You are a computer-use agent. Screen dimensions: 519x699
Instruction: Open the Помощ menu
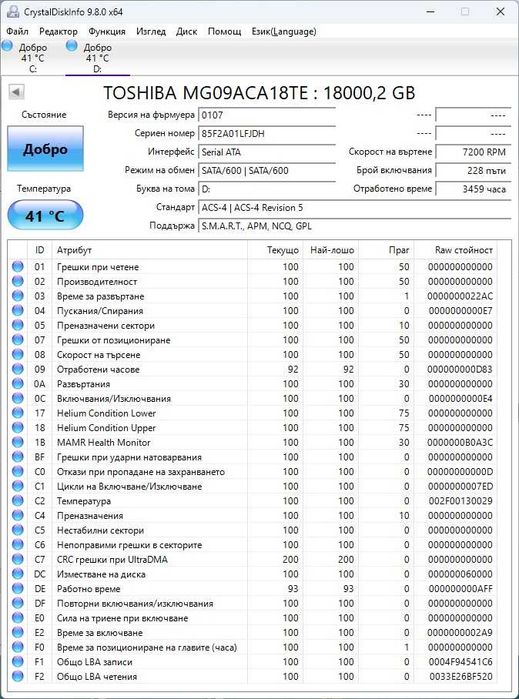[x=225, y=32]
